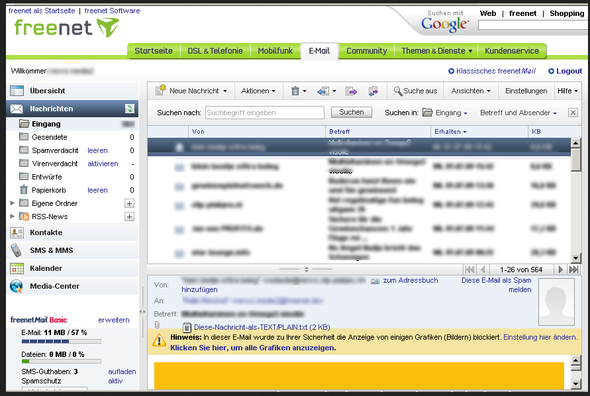
Task: Click leeren next to Papierkorb
Action: click(97, 190)
